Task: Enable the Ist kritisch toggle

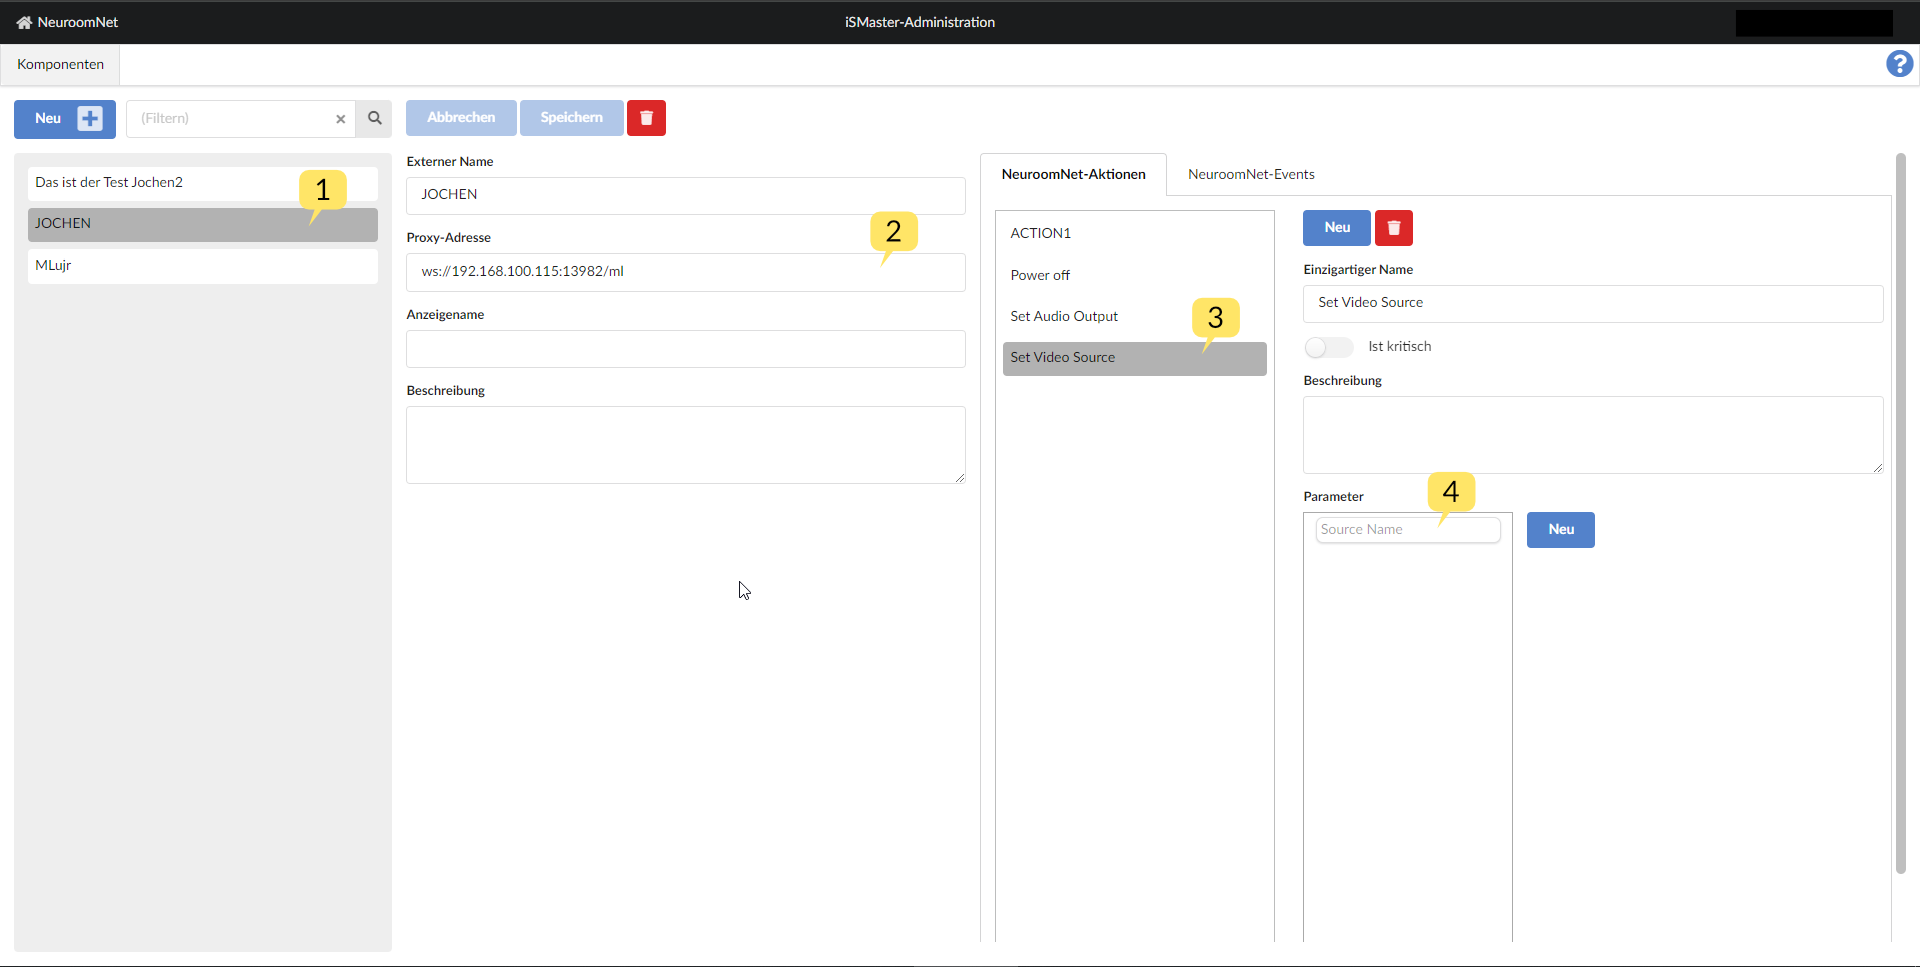Action: point(1328,347)
